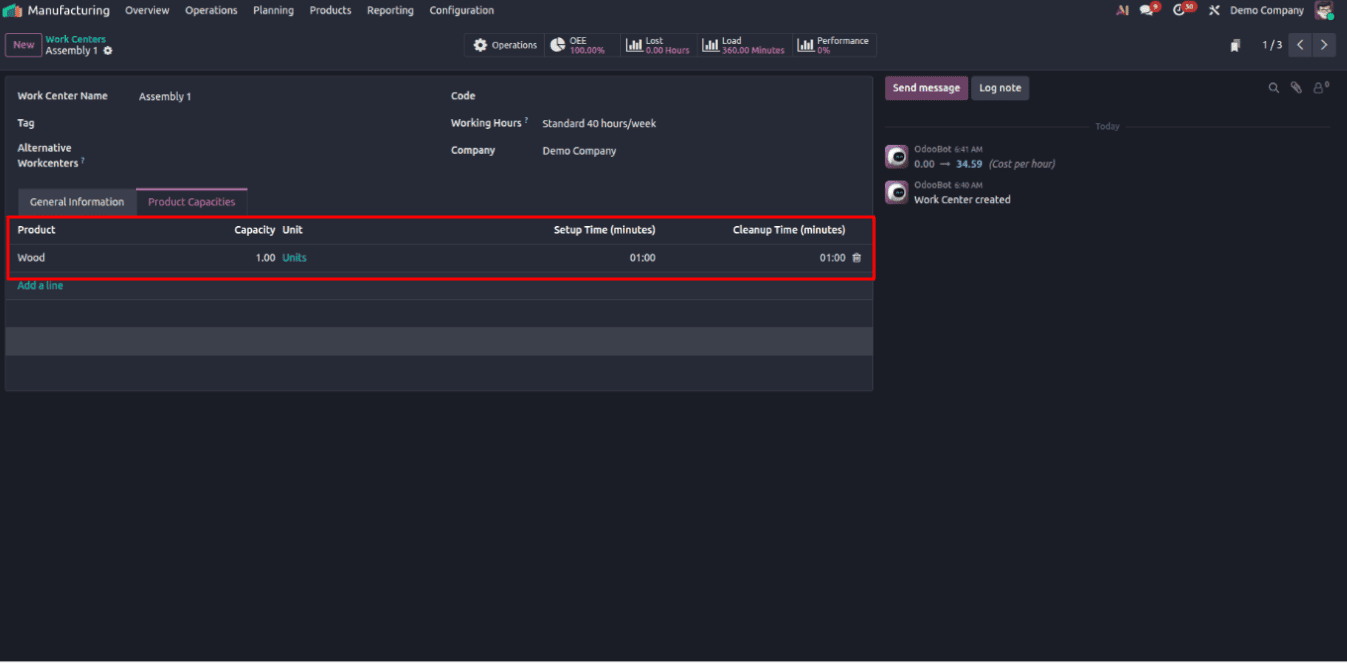This screenshot has height=664, width=1347.
Task: Open the chatter search icon
Action: coord(1274,88)
